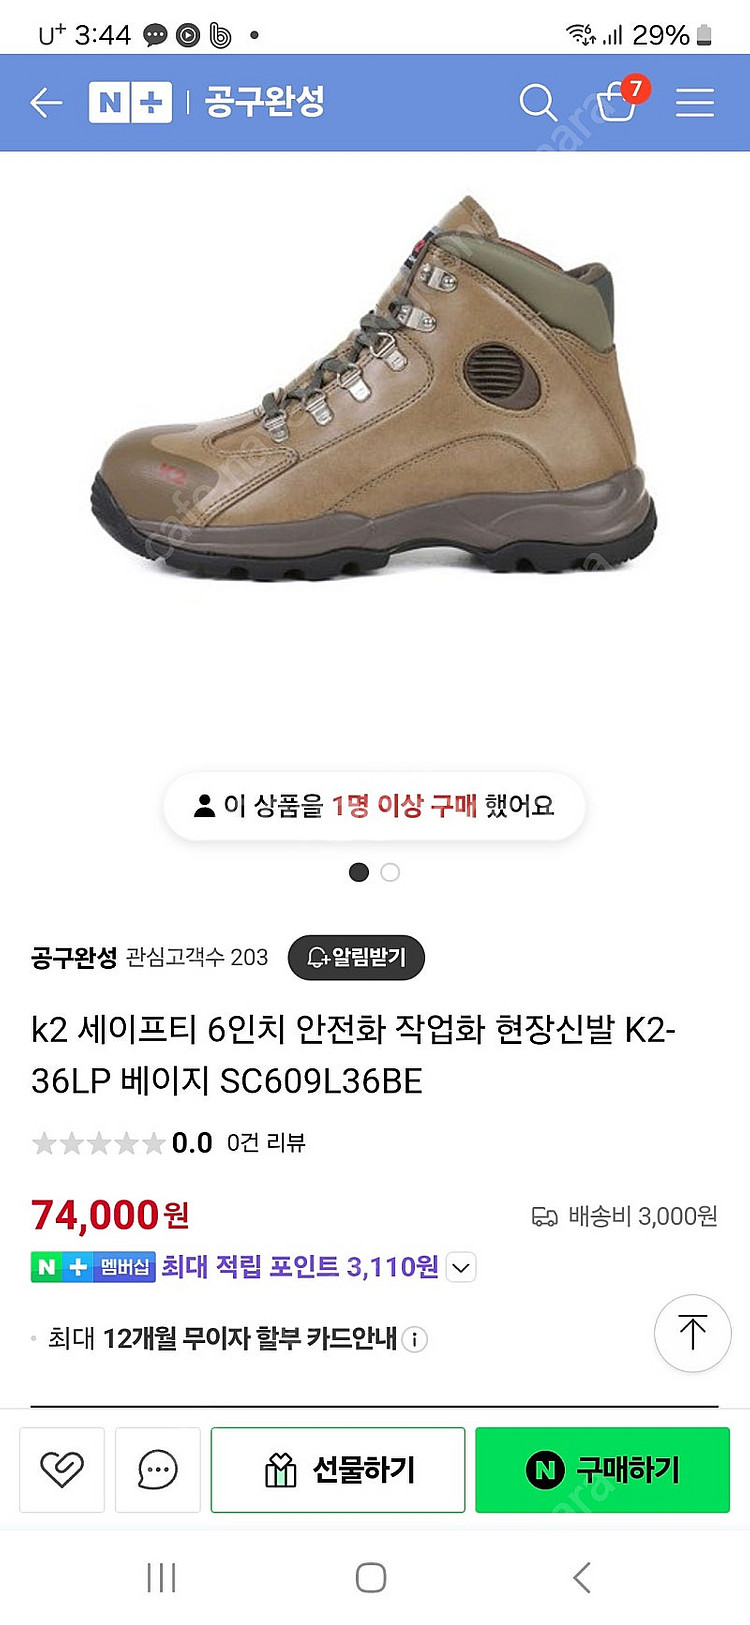Jump to top with up-arrow button
This screenshot has height=1625, width=750.
[692, 1333]
